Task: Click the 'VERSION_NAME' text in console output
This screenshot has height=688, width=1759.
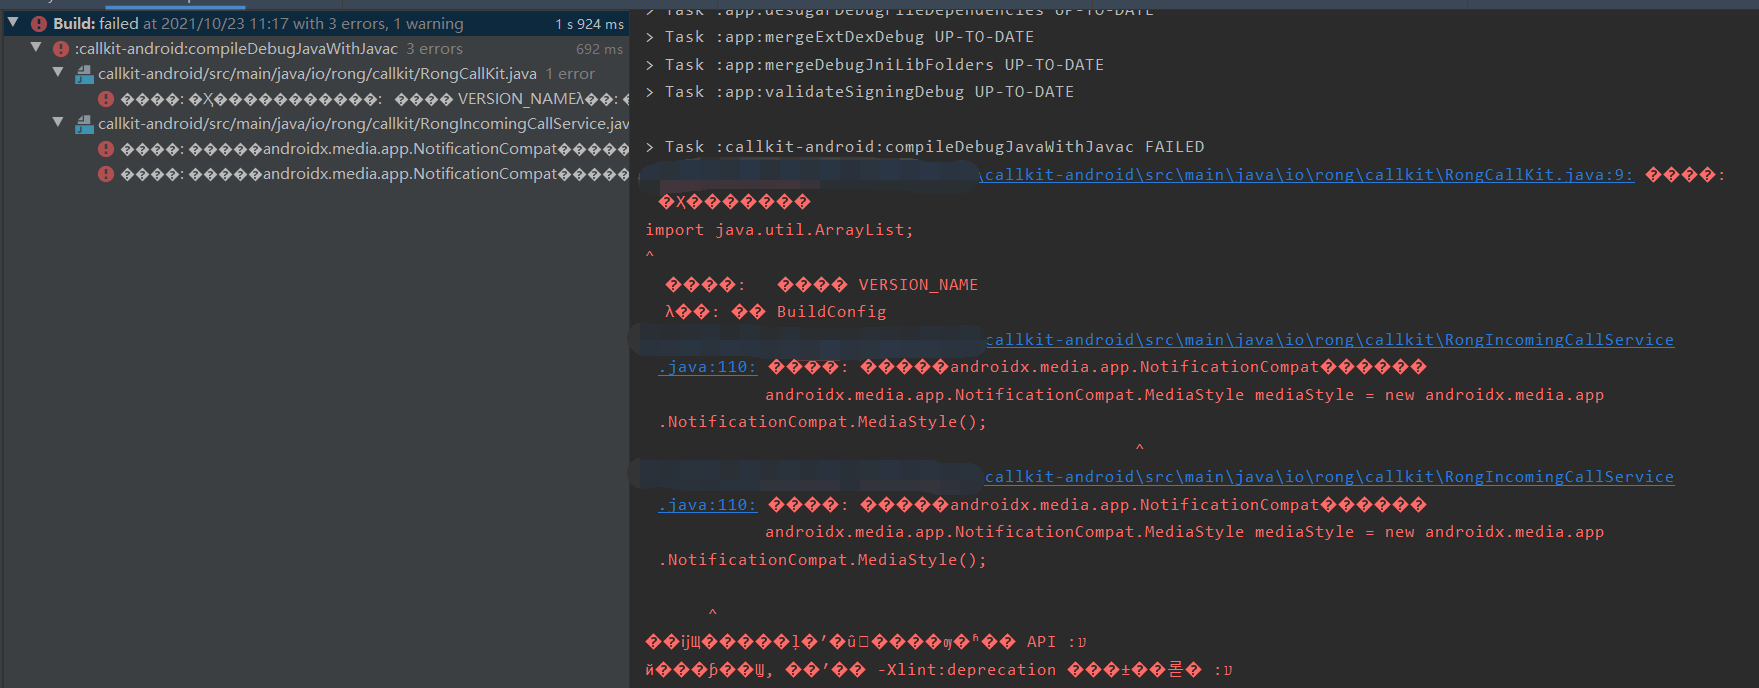Action: [x=918, y=285]
